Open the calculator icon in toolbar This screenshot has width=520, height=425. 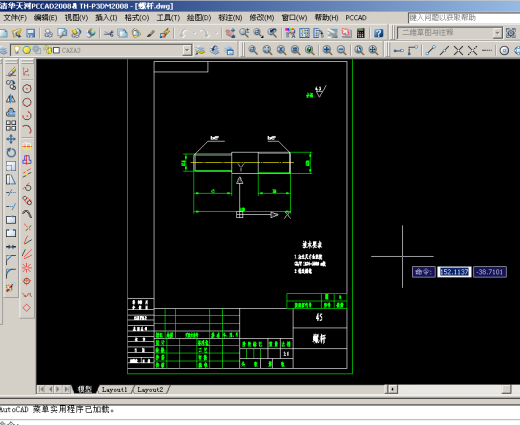(360, 33)
